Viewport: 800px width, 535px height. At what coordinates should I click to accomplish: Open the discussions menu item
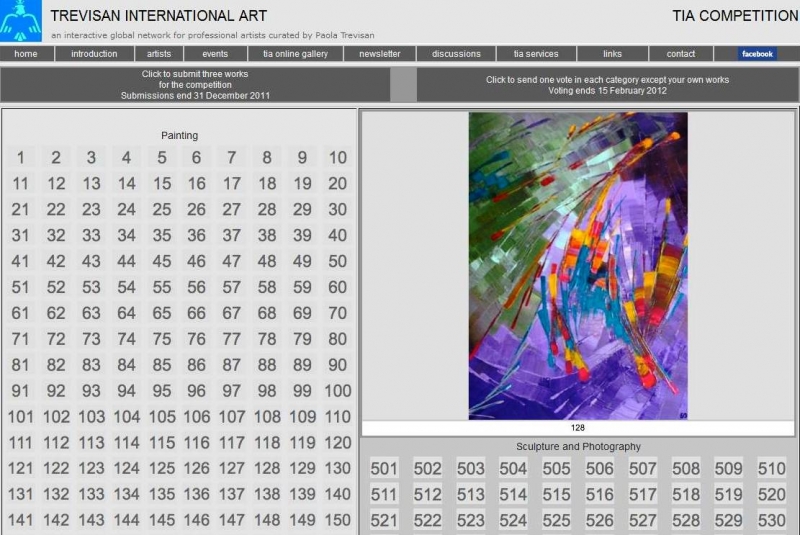tap(456, 54)
